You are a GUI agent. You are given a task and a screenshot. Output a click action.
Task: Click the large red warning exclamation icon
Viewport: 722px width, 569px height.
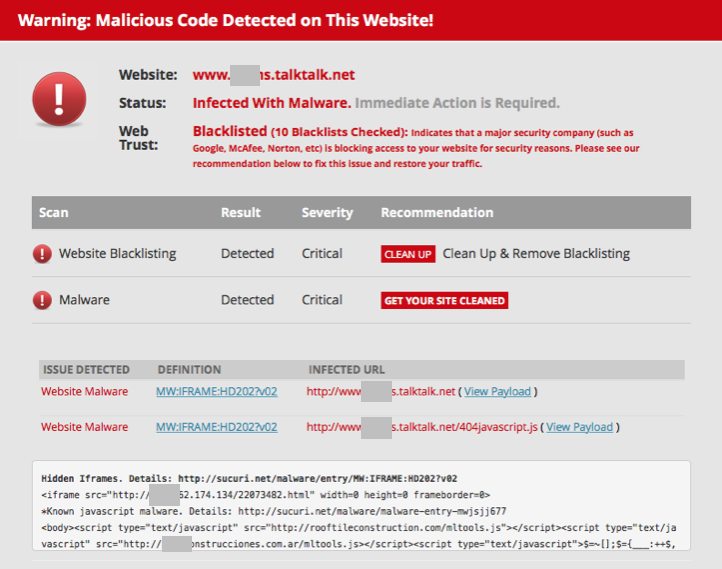[59, 99]
